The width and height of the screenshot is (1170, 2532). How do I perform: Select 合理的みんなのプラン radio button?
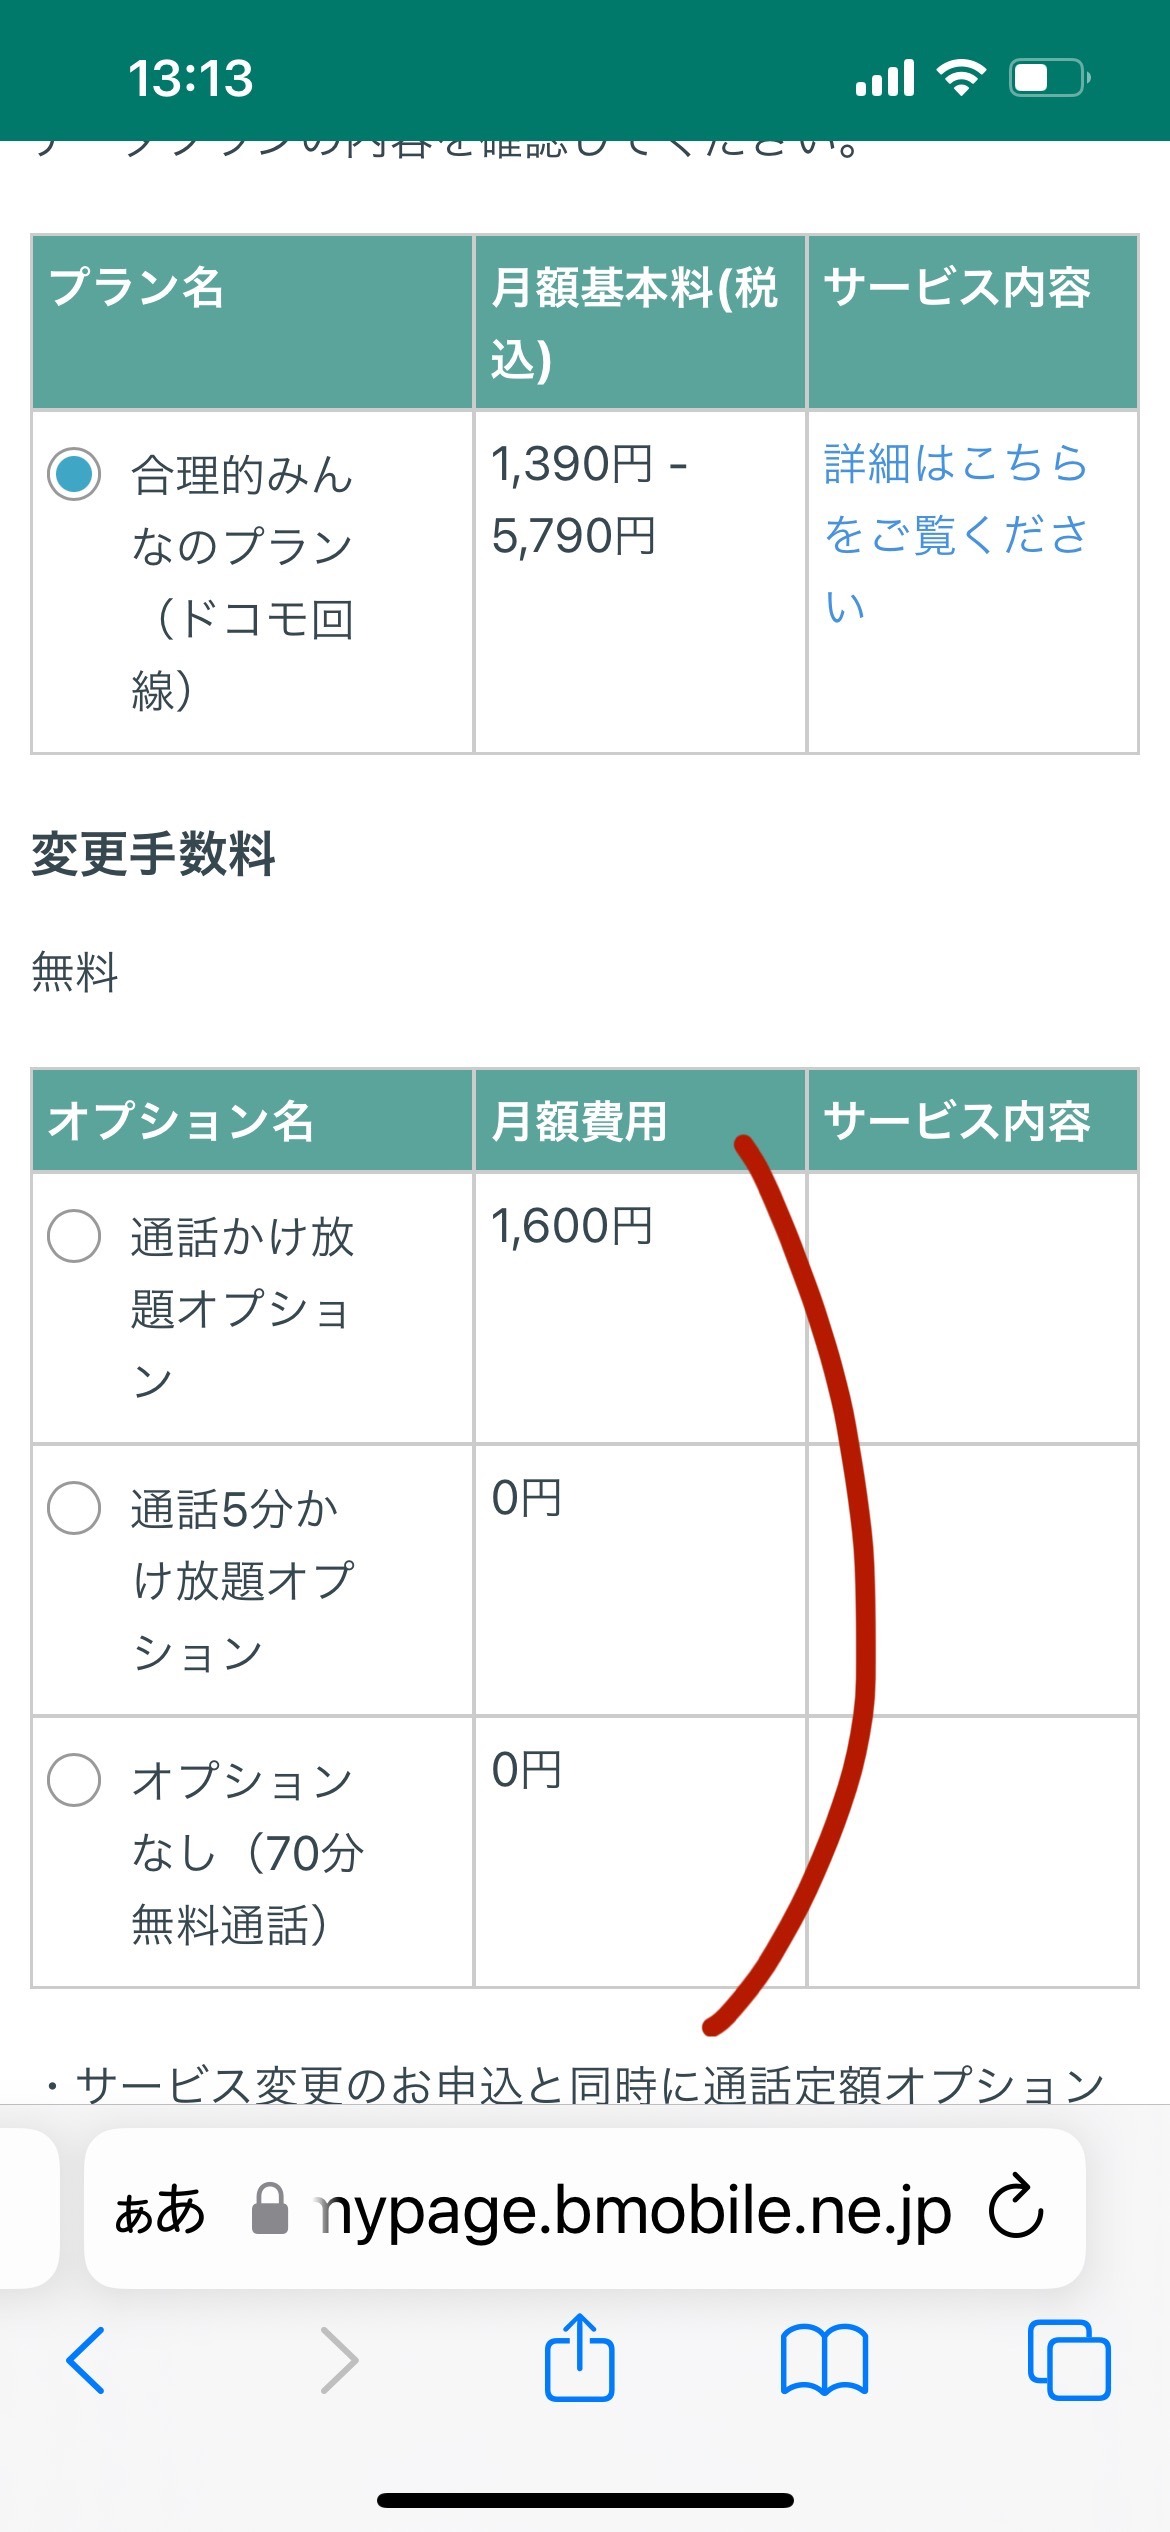tap(74, 474)
